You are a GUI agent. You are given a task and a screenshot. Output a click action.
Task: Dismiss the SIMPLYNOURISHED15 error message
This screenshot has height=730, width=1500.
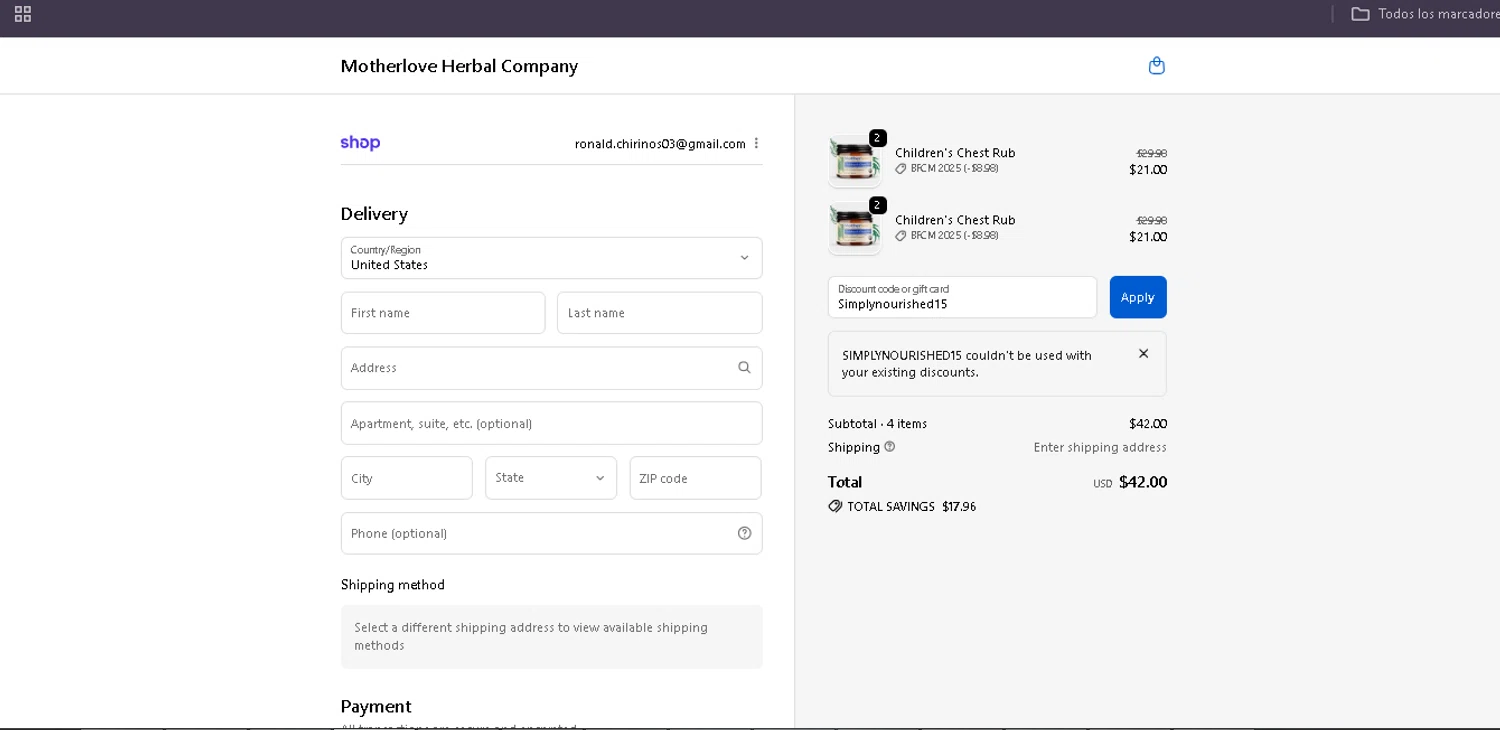tap(1143, 354)
